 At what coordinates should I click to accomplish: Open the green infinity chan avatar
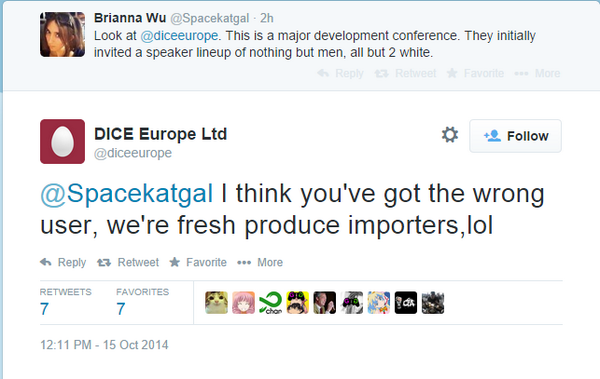271,302
